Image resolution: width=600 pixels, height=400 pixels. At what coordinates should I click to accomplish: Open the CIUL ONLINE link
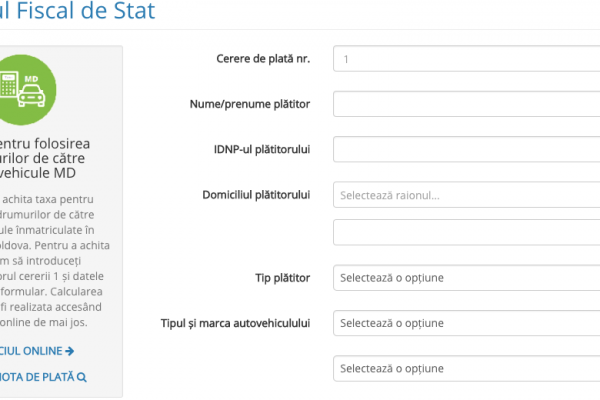coord(35,351)
